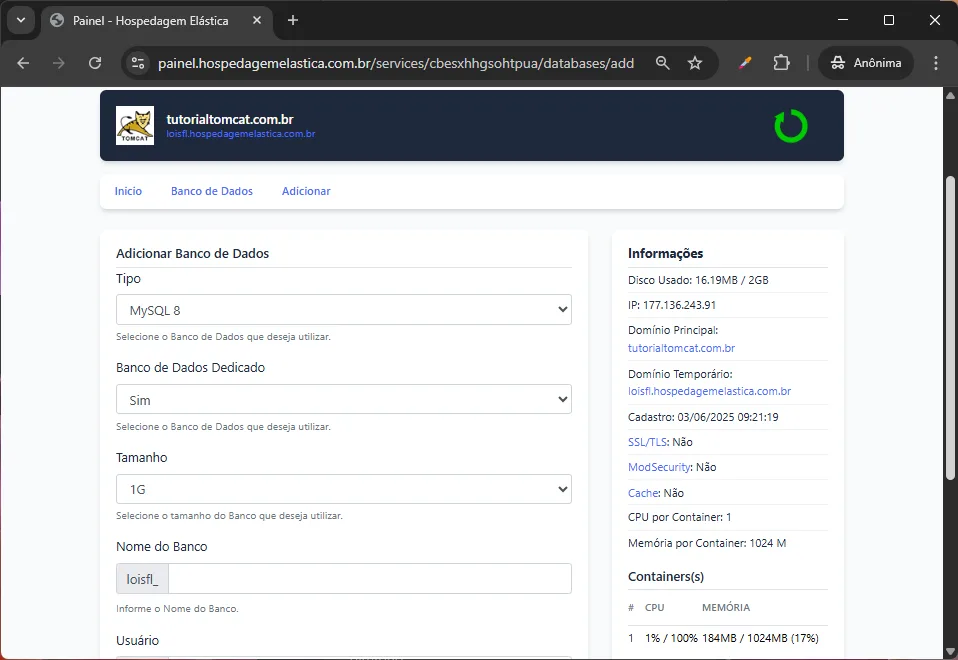The width and height of the screenshot is (958, 660).
Task: Click the SSL/TLS link
Action: click(647, 442)
